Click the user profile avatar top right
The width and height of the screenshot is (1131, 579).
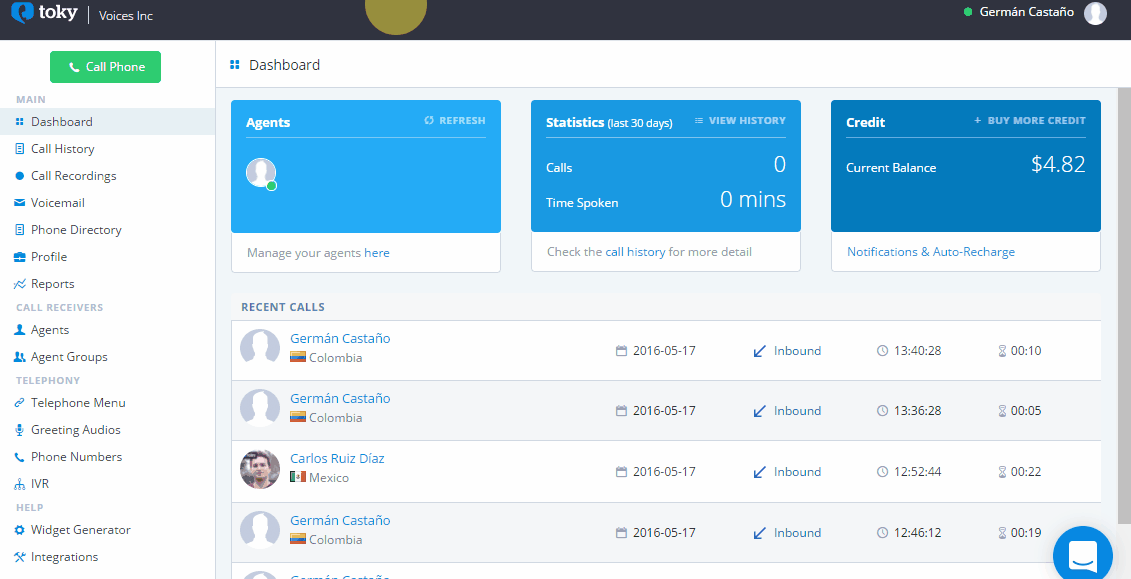tap(1095, 13)
